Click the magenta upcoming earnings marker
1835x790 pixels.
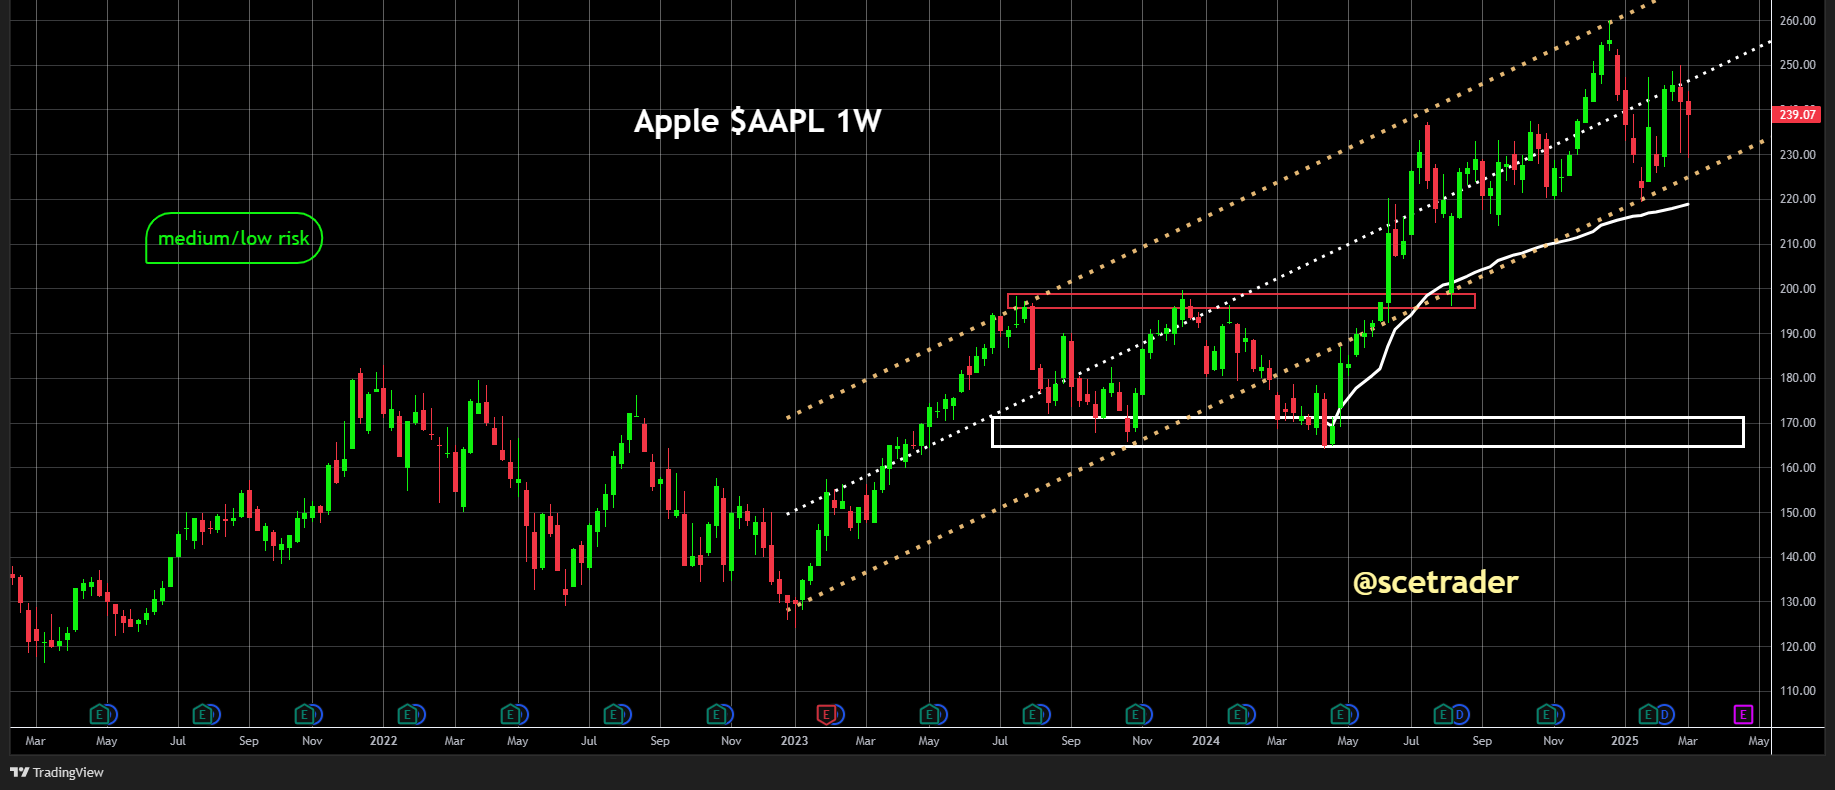click(x=1743, y=714)
